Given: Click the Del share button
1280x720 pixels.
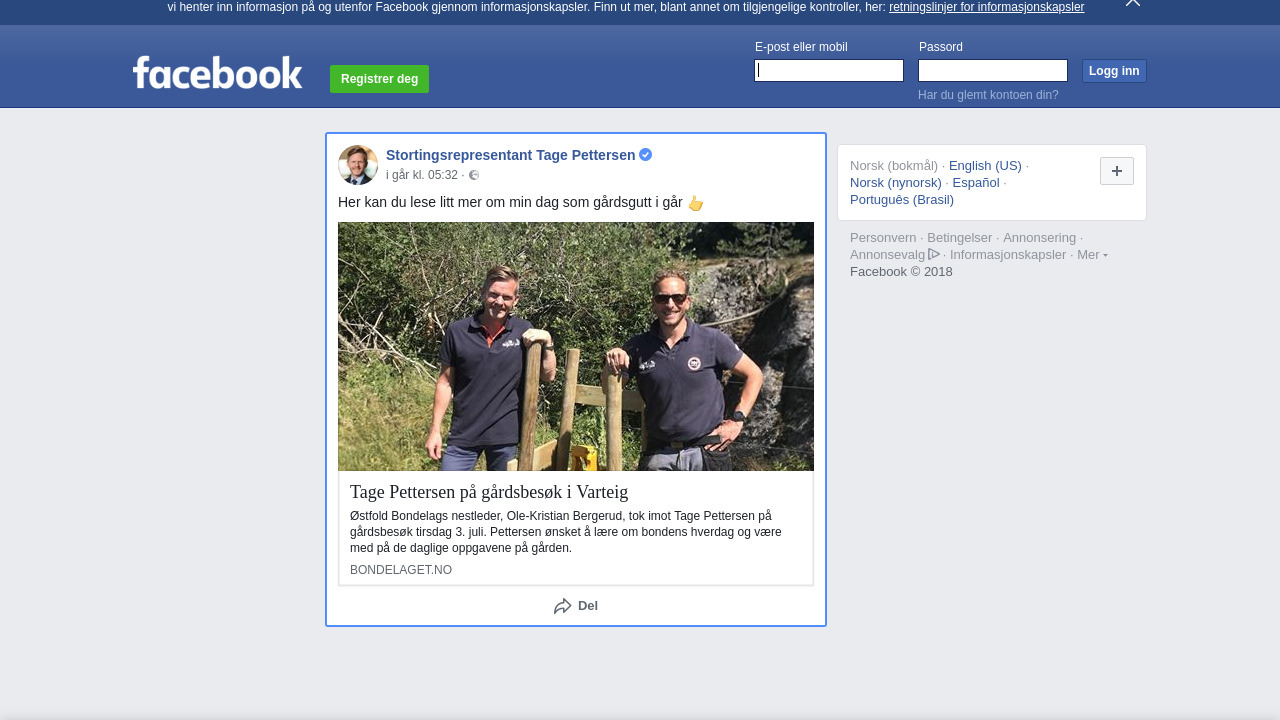Looking at the screenshot, I should pos(576,606).
